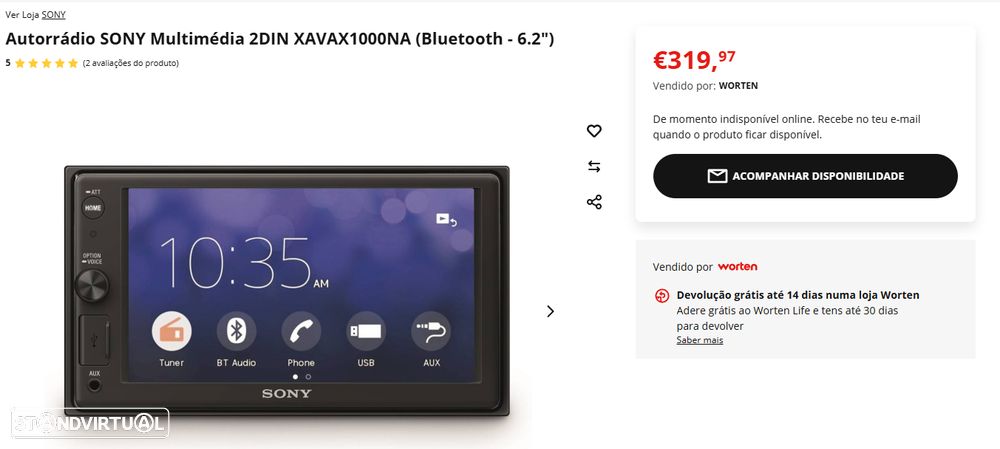Click the first page dot on stereo display

point(295,377)
